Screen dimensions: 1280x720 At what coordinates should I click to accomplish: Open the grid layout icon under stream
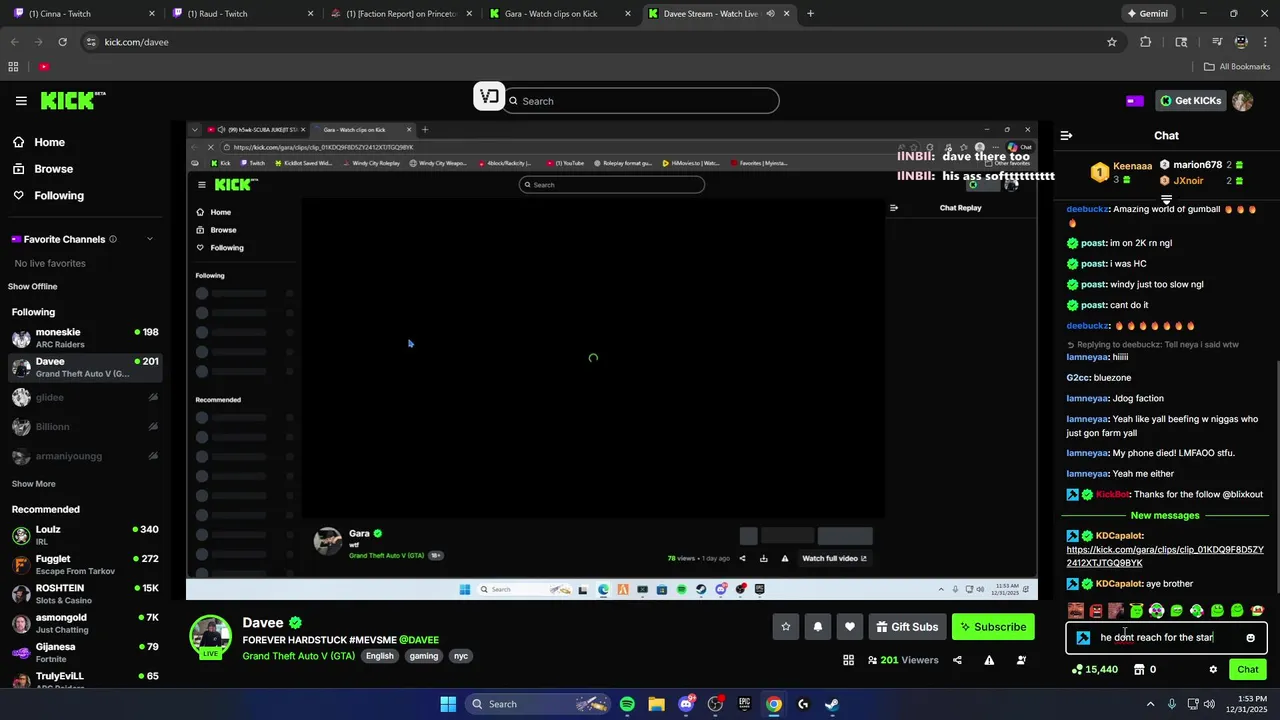(848, 660)
